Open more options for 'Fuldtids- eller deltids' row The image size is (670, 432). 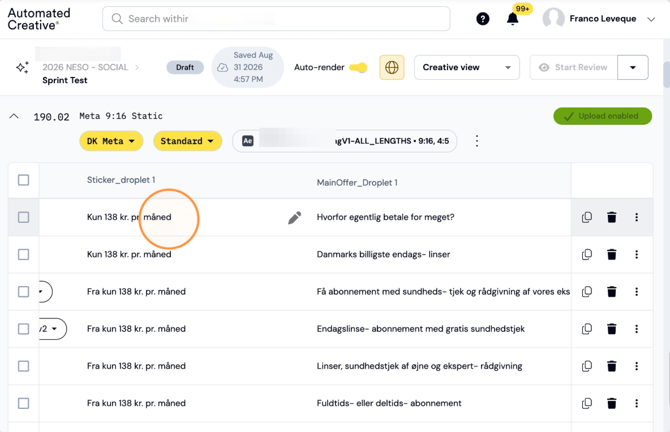click(x=637, y=403)
